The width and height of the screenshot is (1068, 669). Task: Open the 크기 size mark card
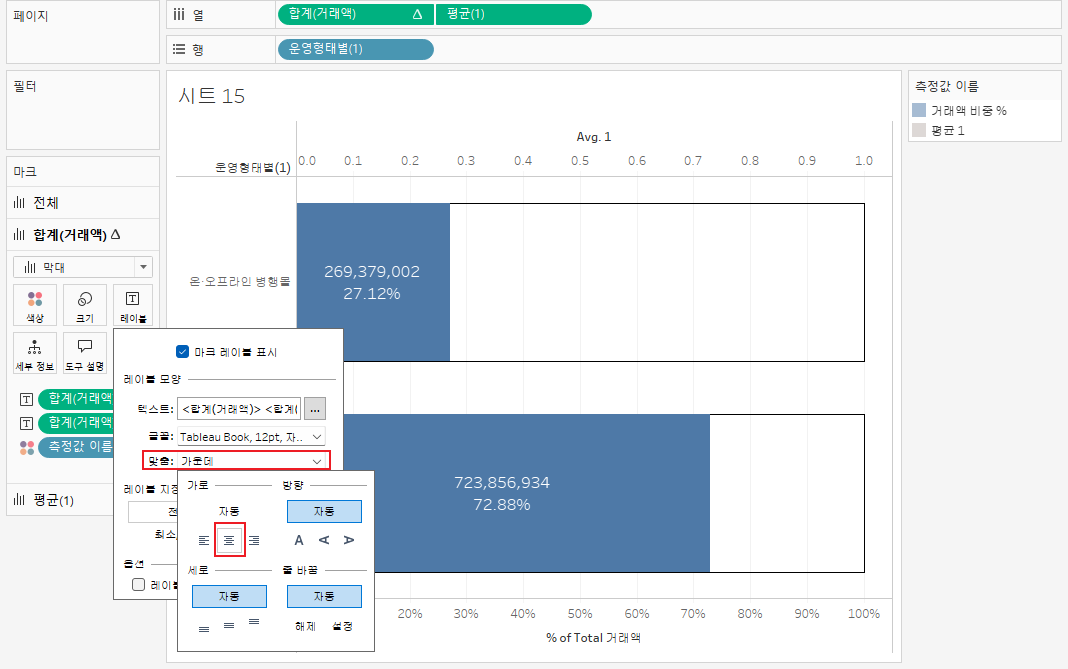coord(84,305)
